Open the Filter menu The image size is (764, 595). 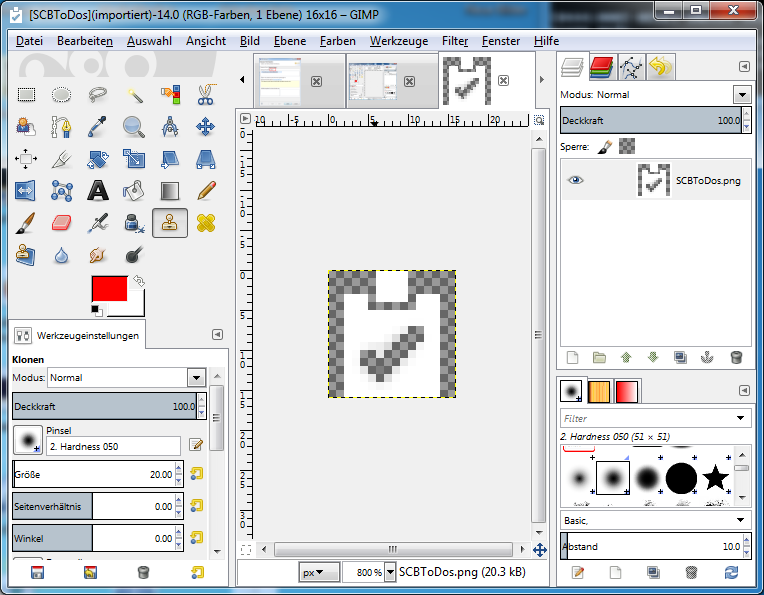pos(455,41)
